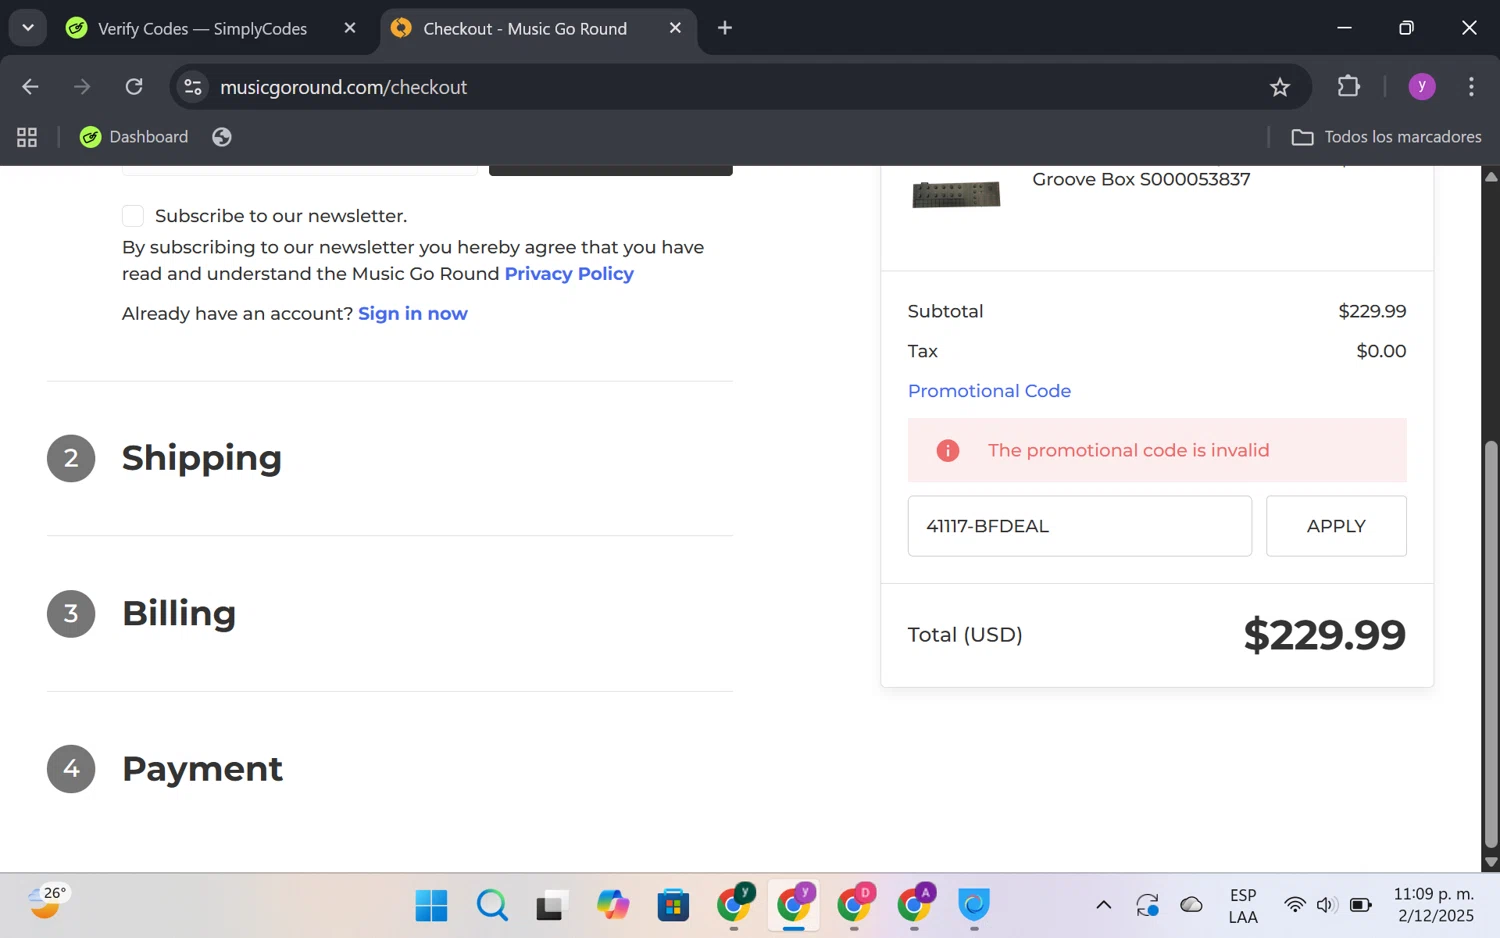Open clock and calendar at 11:09 p. m.

[x=1434, y=905]
